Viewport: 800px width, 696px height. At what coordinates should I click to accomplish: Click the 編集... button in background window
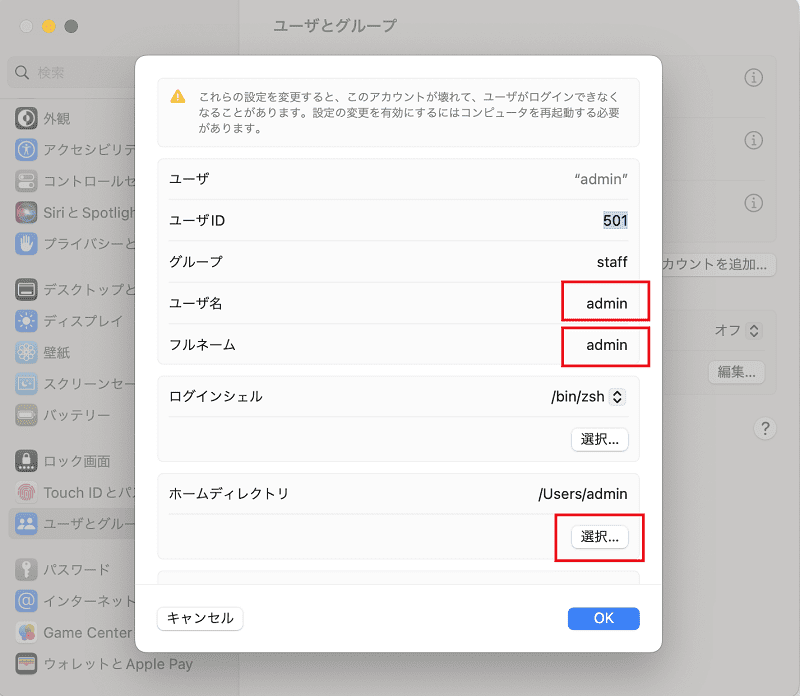click(x=737, y=371)
